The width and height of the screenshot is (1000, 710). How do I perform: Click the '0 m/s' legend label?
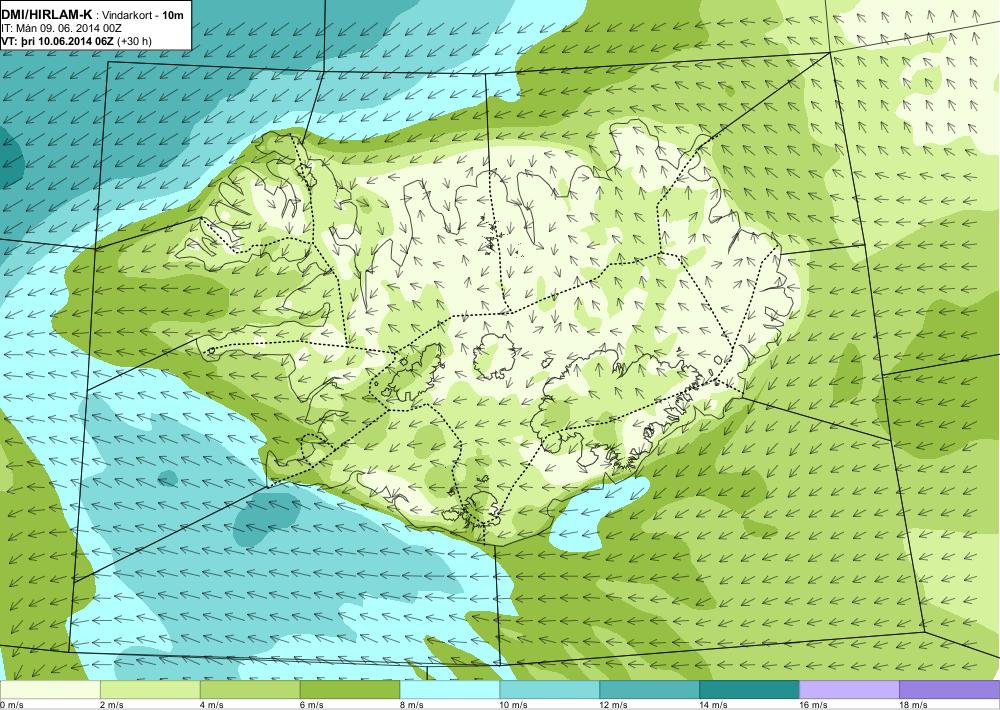[x=12, y=705]
